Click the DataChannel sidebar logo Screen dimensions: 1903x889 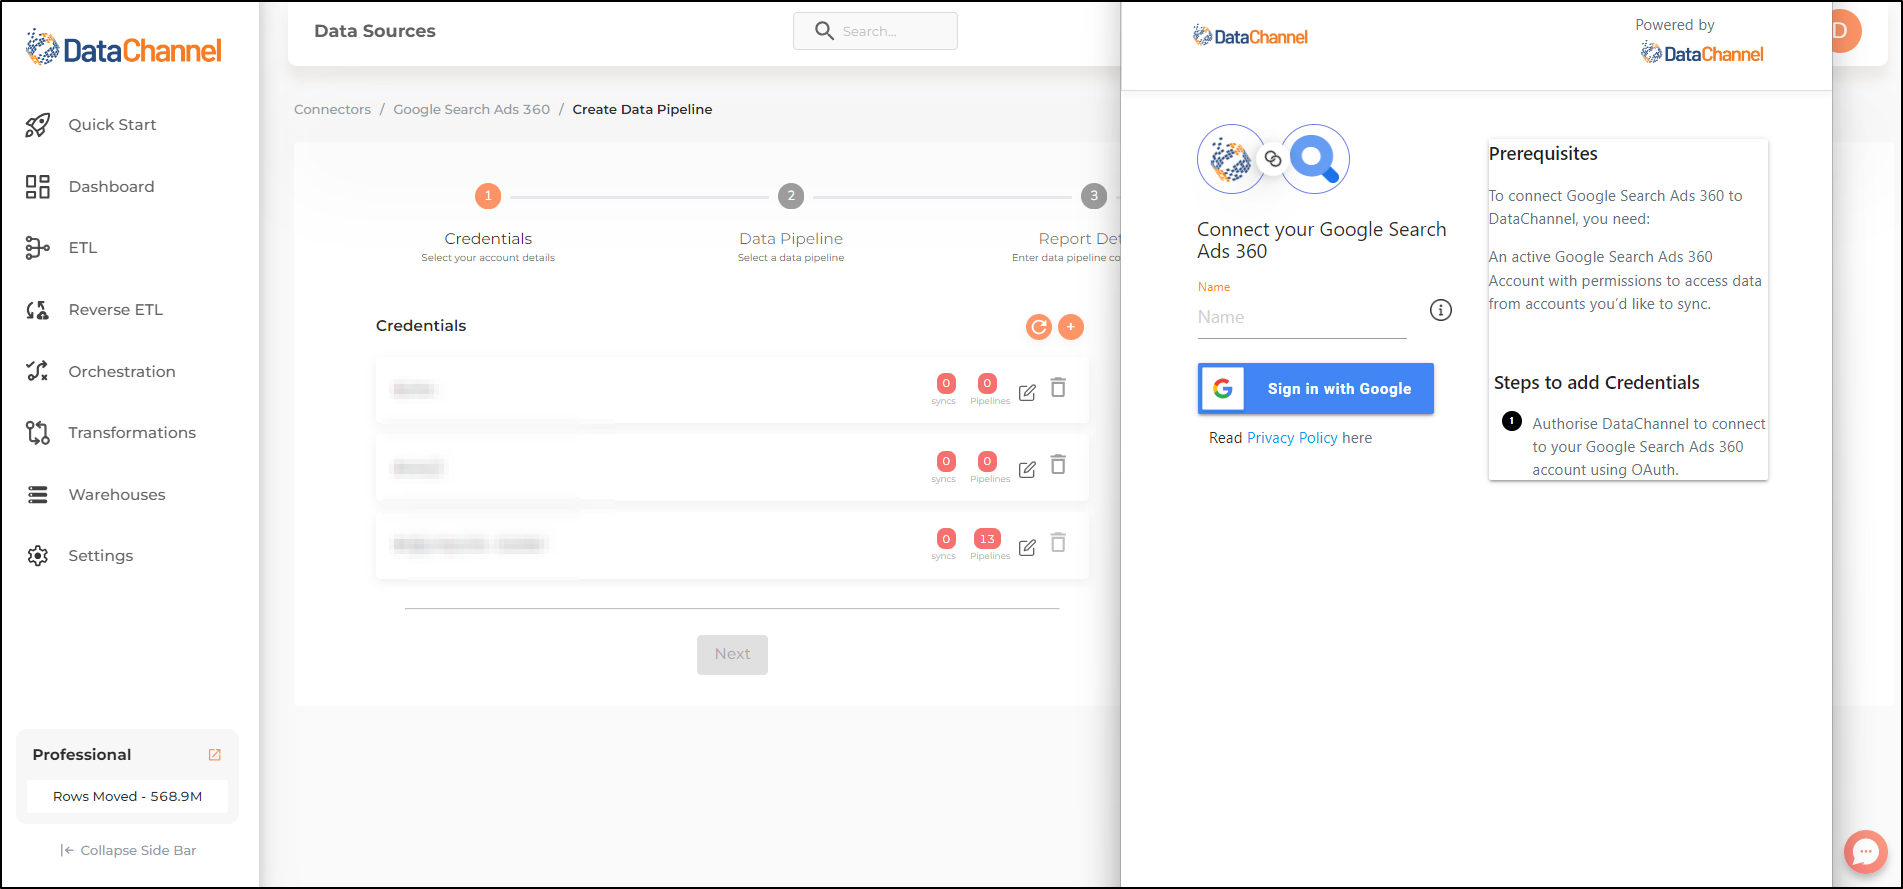124,48
